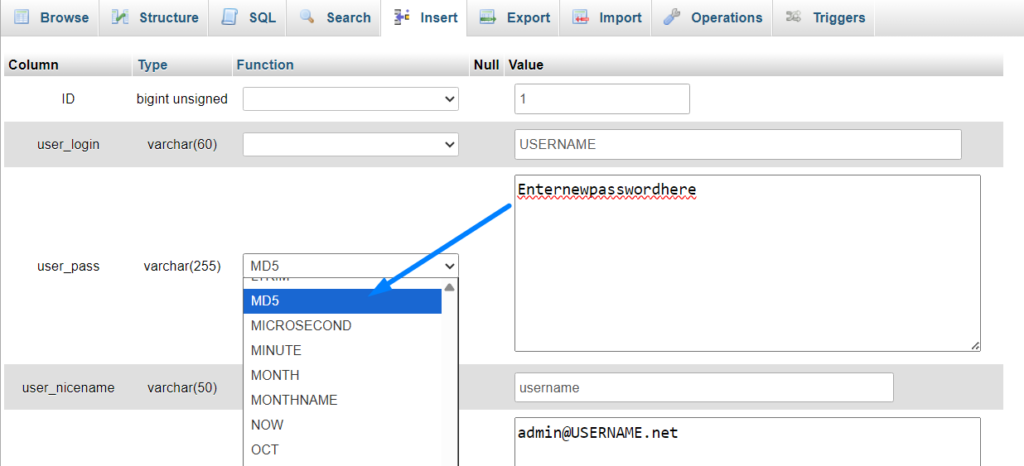Open the Triggers tab
1024x466 pixels.
tap(824, 18)
